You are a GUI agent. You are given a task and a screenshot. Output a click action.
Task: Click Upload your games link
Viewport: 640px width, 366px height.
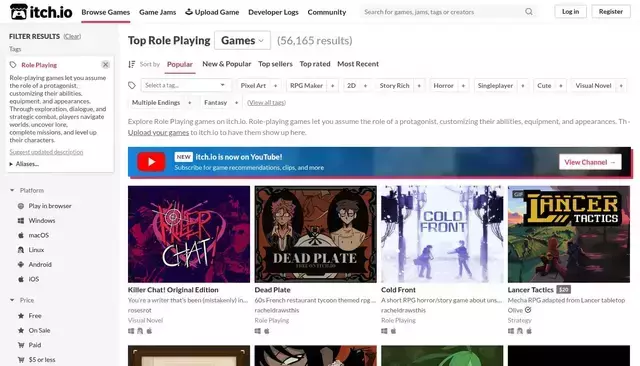pyautogui.click(x=158, y=133)
